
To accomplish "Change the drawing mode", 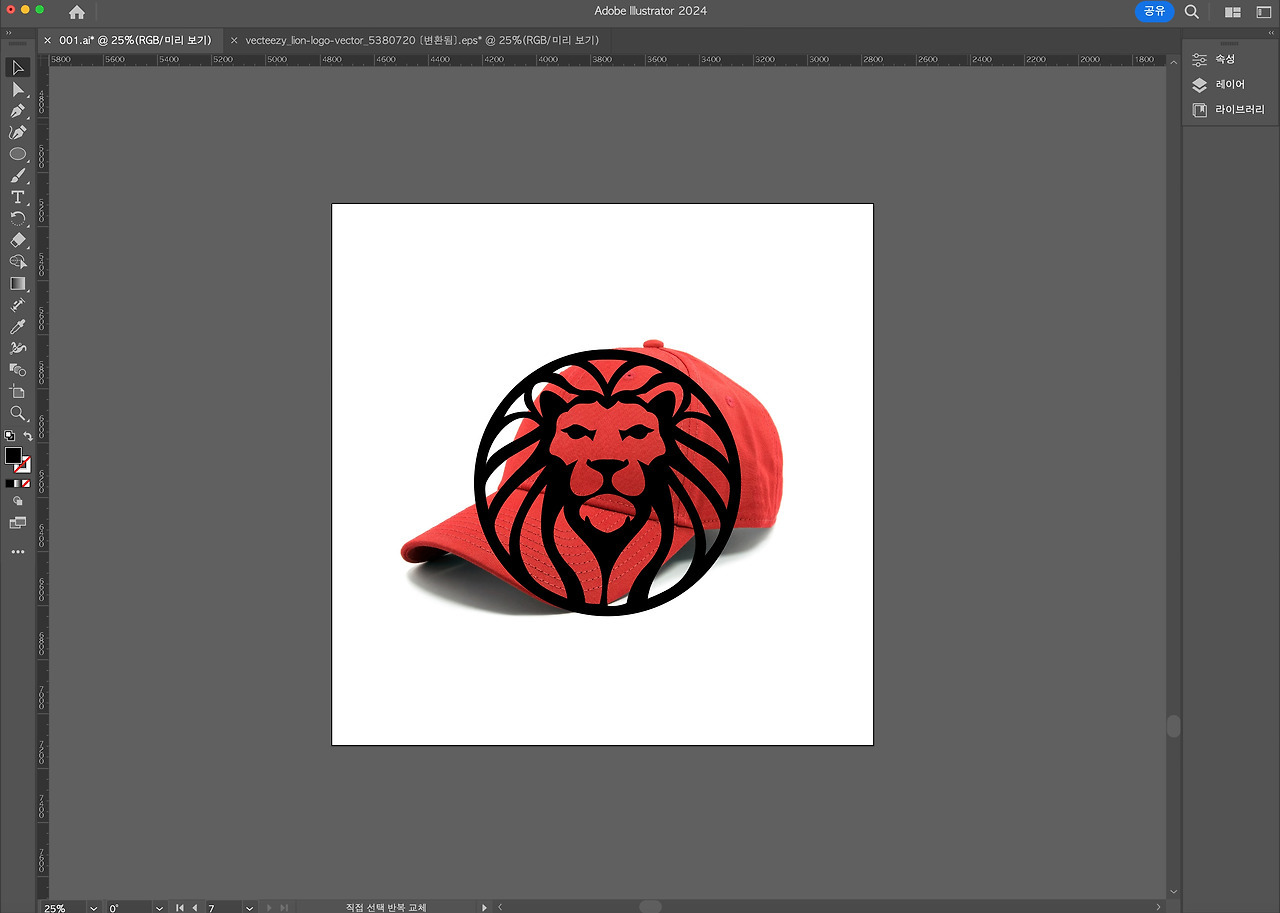I will click(x=17, y=502).
